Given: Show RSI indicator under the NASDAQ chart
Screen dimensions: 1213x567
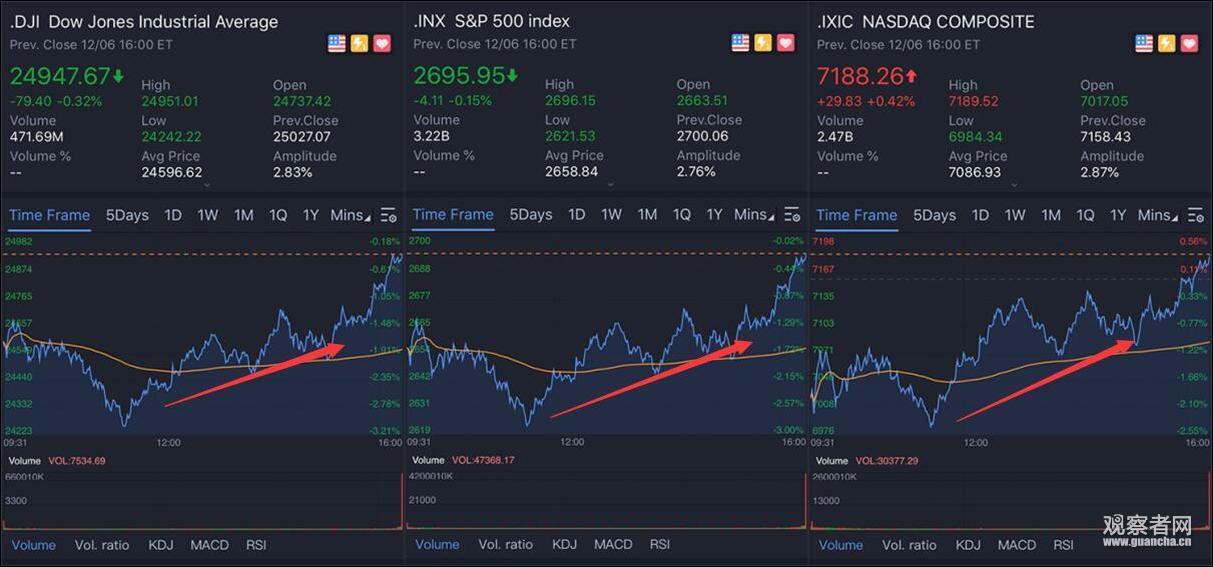Looking at the screenshot, I should [1064, 545].
